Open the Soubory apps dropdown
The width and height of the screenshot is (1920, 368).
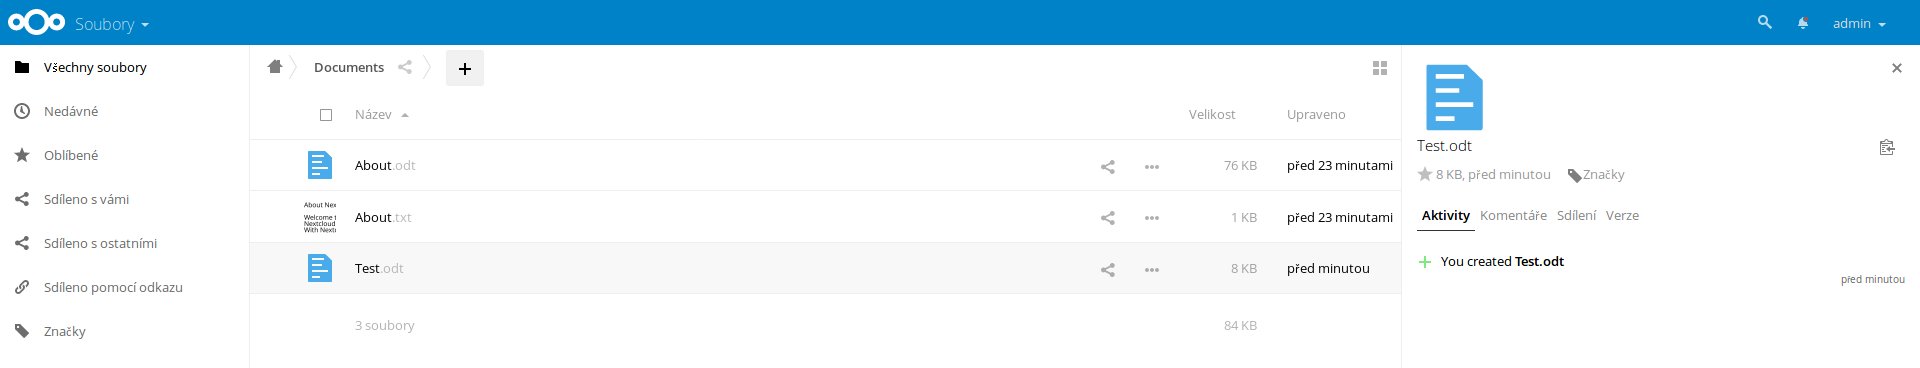(x=112, y=23)
